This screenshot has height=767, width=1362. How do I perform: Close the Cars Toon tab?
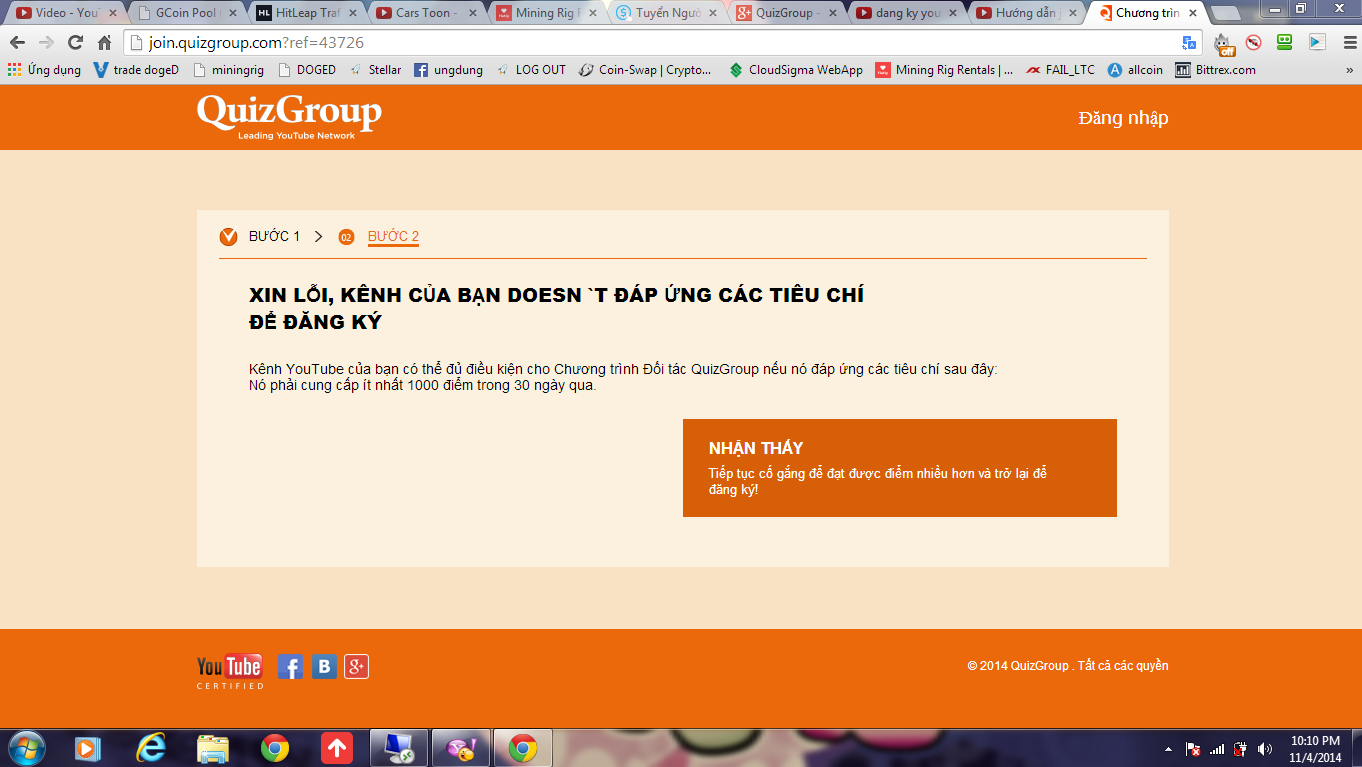473,13
